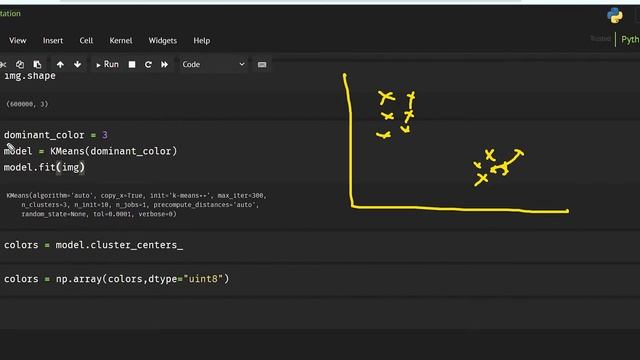This screenshot has height=360, width=640.
Task: Click the line model.fit(img)
Action: click(44, 167)
